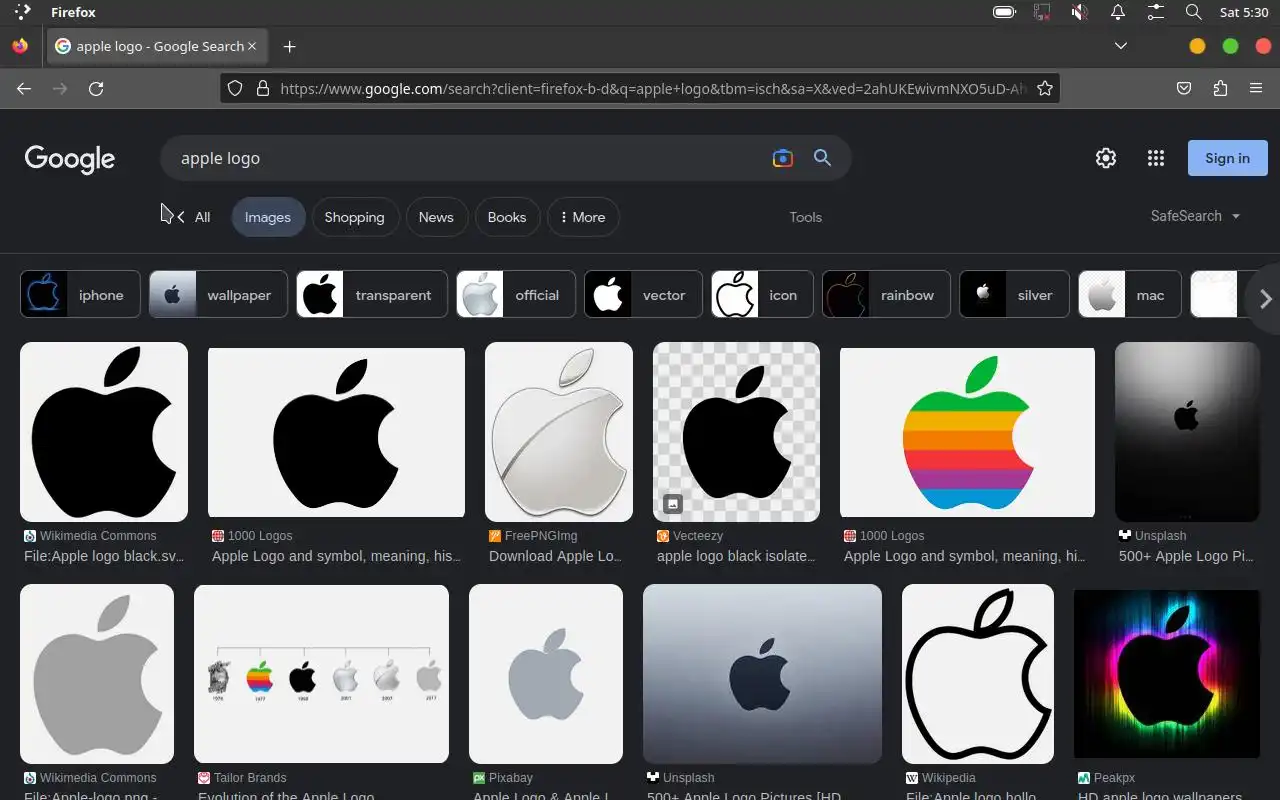Click the Firefox launcher icon in tab bar
Image resolution: width=1280 pixels, height=800 pixels.
[x=20, y=46]
